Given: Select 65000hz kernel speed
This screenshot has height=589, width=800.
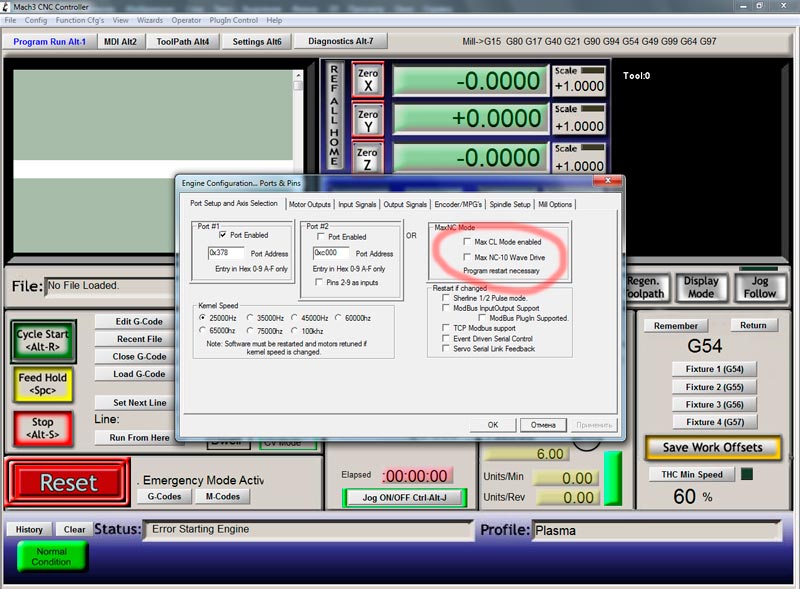Looking at the screenshot, I should coord(203,330).
